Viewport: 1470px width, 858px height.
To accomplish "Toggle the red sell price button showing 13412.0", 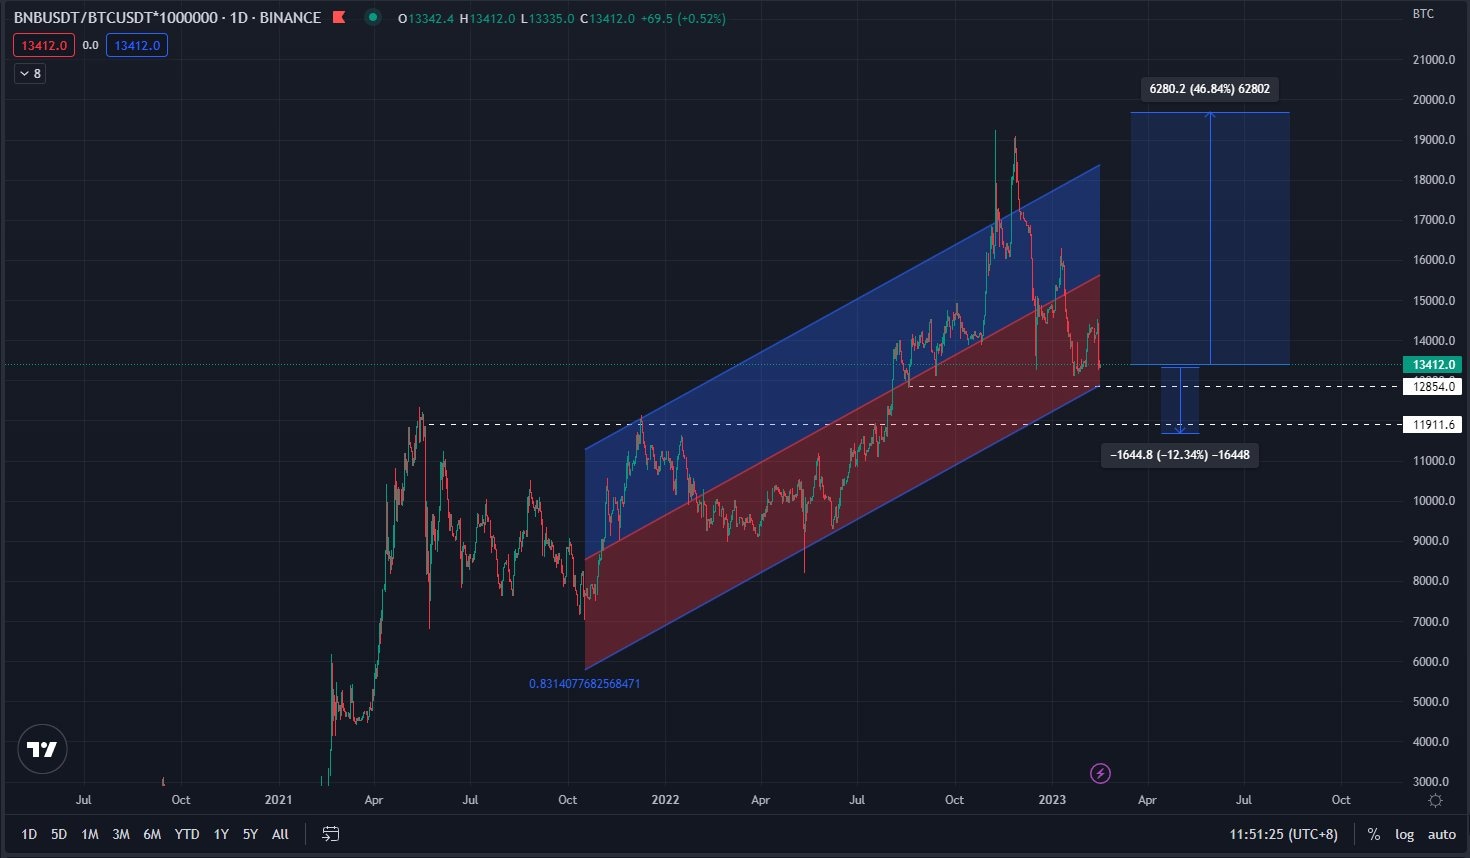I will click(43, 45).
